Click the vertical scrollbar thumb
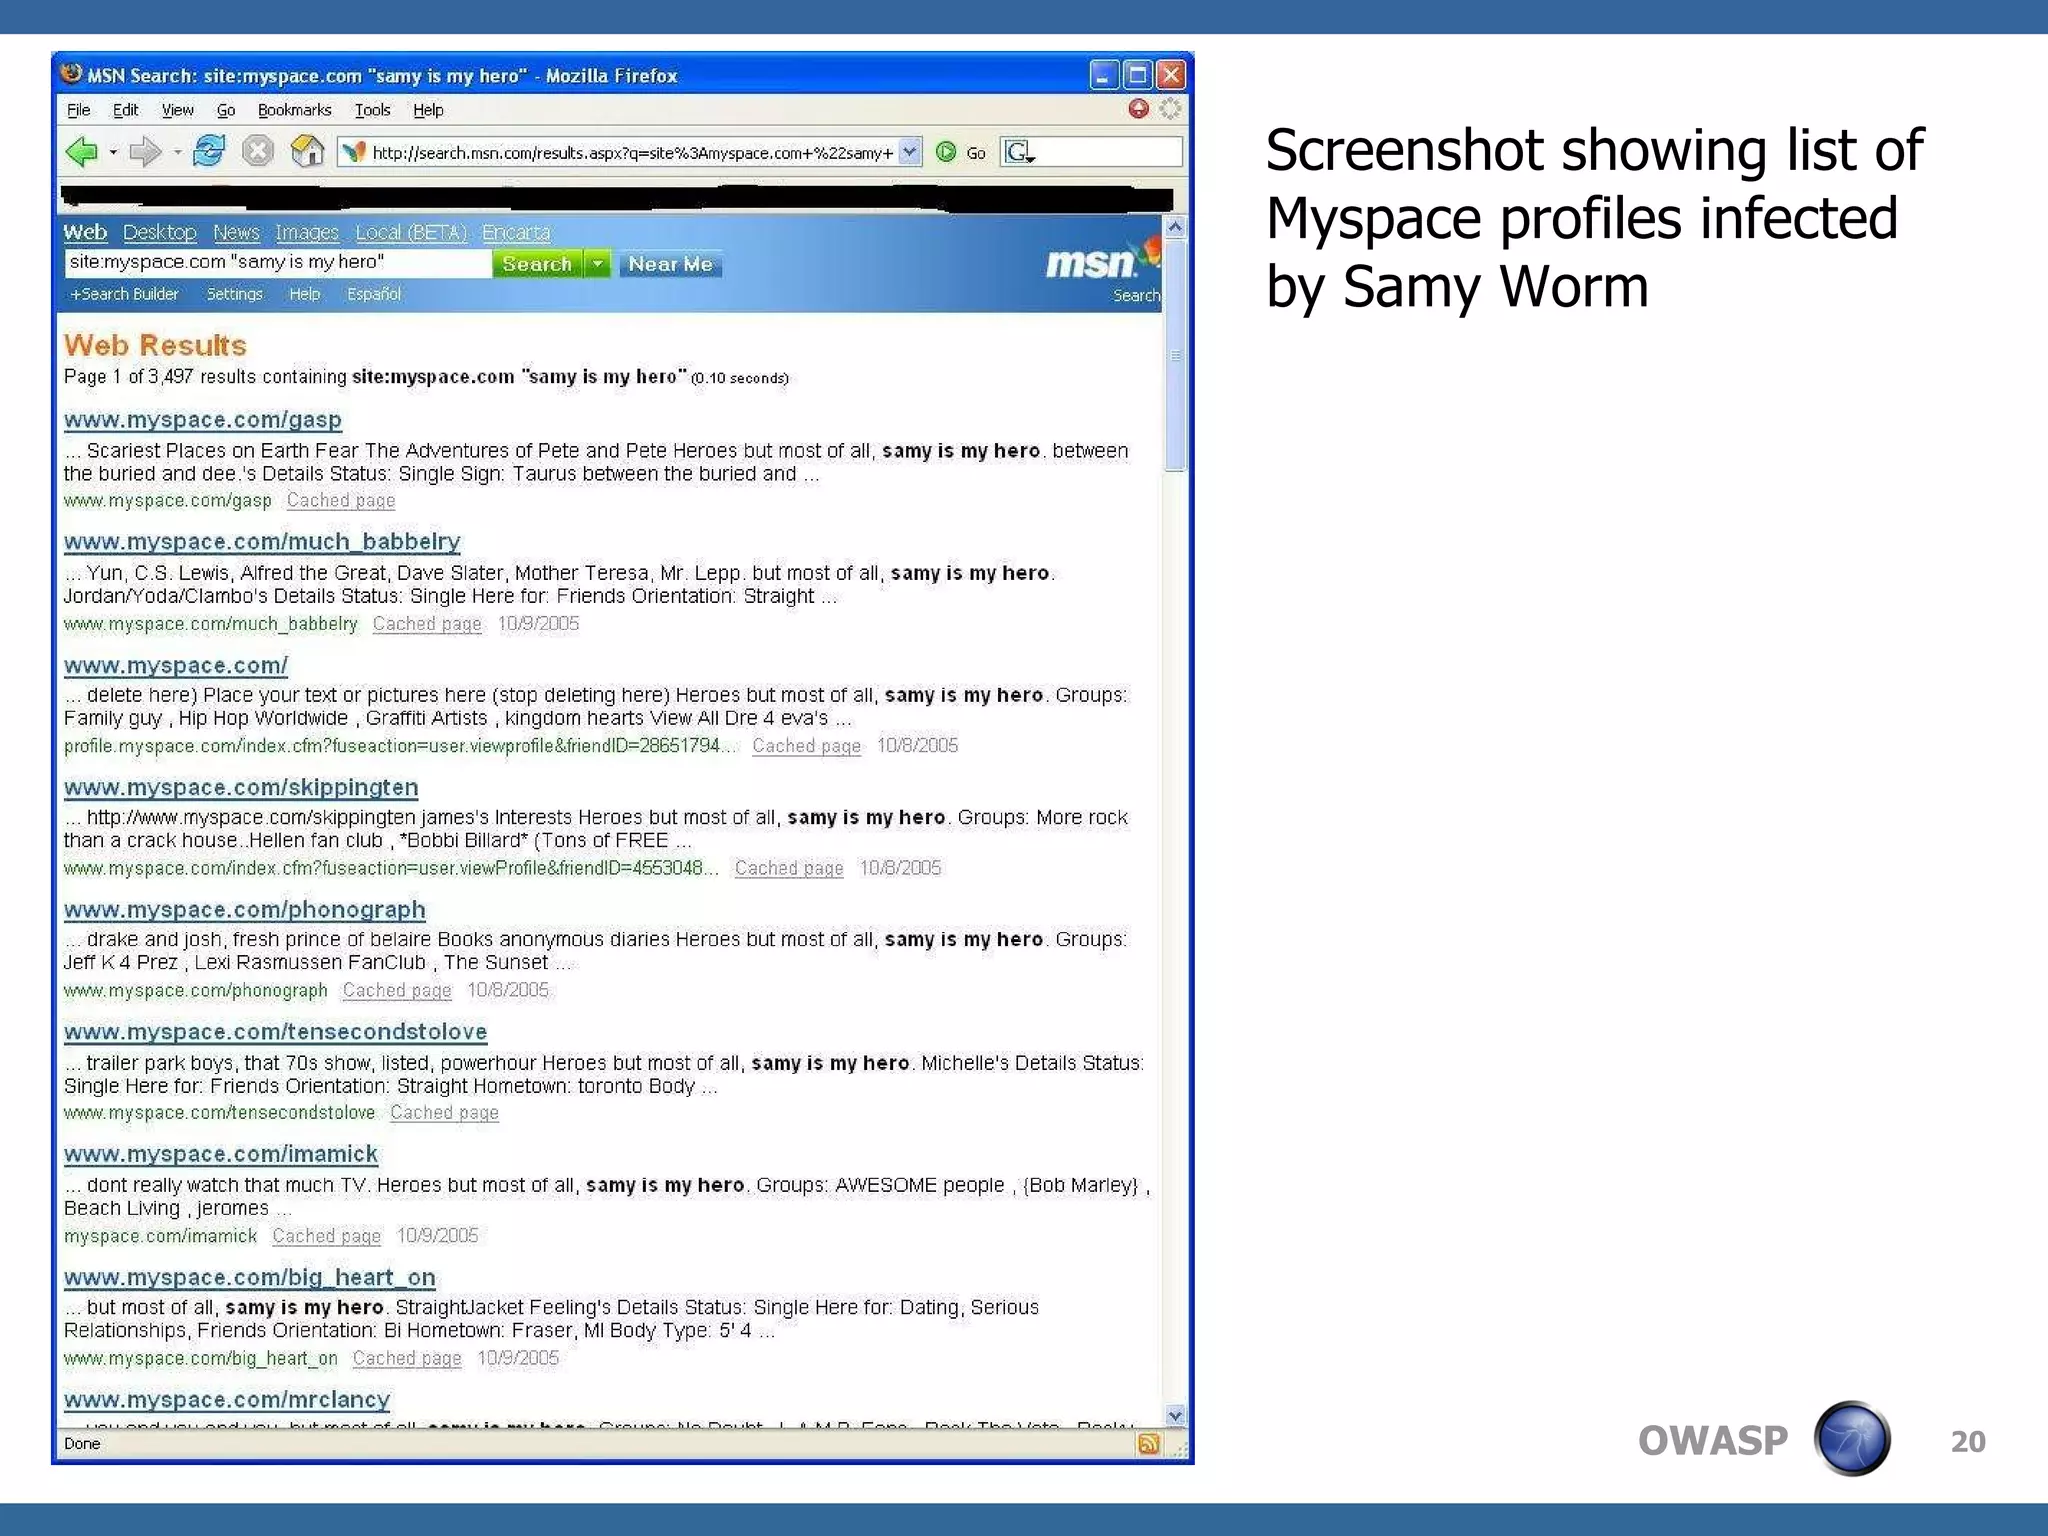The height and width of the screenshot is (1536, 2048). pyautogui.click(x=1175, y=355)
